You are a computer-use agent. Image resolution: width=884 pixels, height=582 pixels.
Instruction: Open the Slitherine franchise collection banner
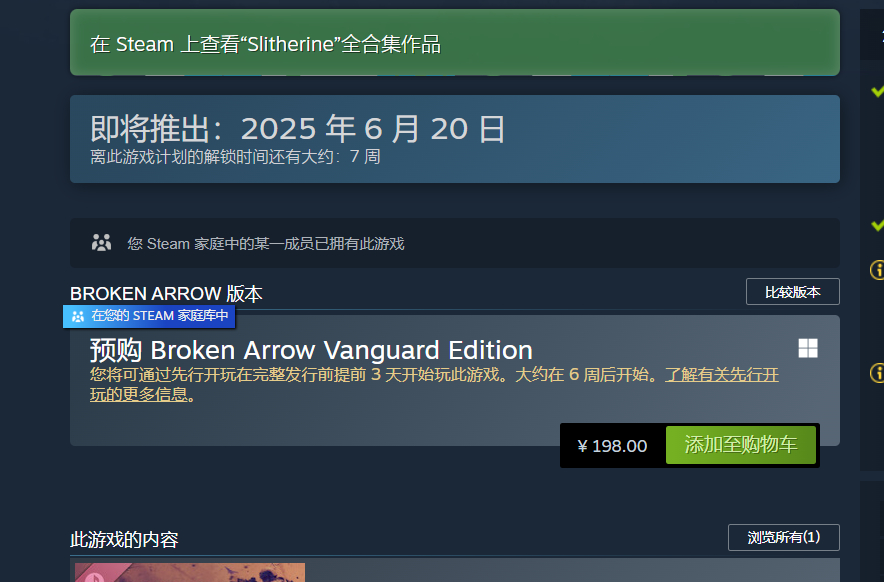pos(454,42)
